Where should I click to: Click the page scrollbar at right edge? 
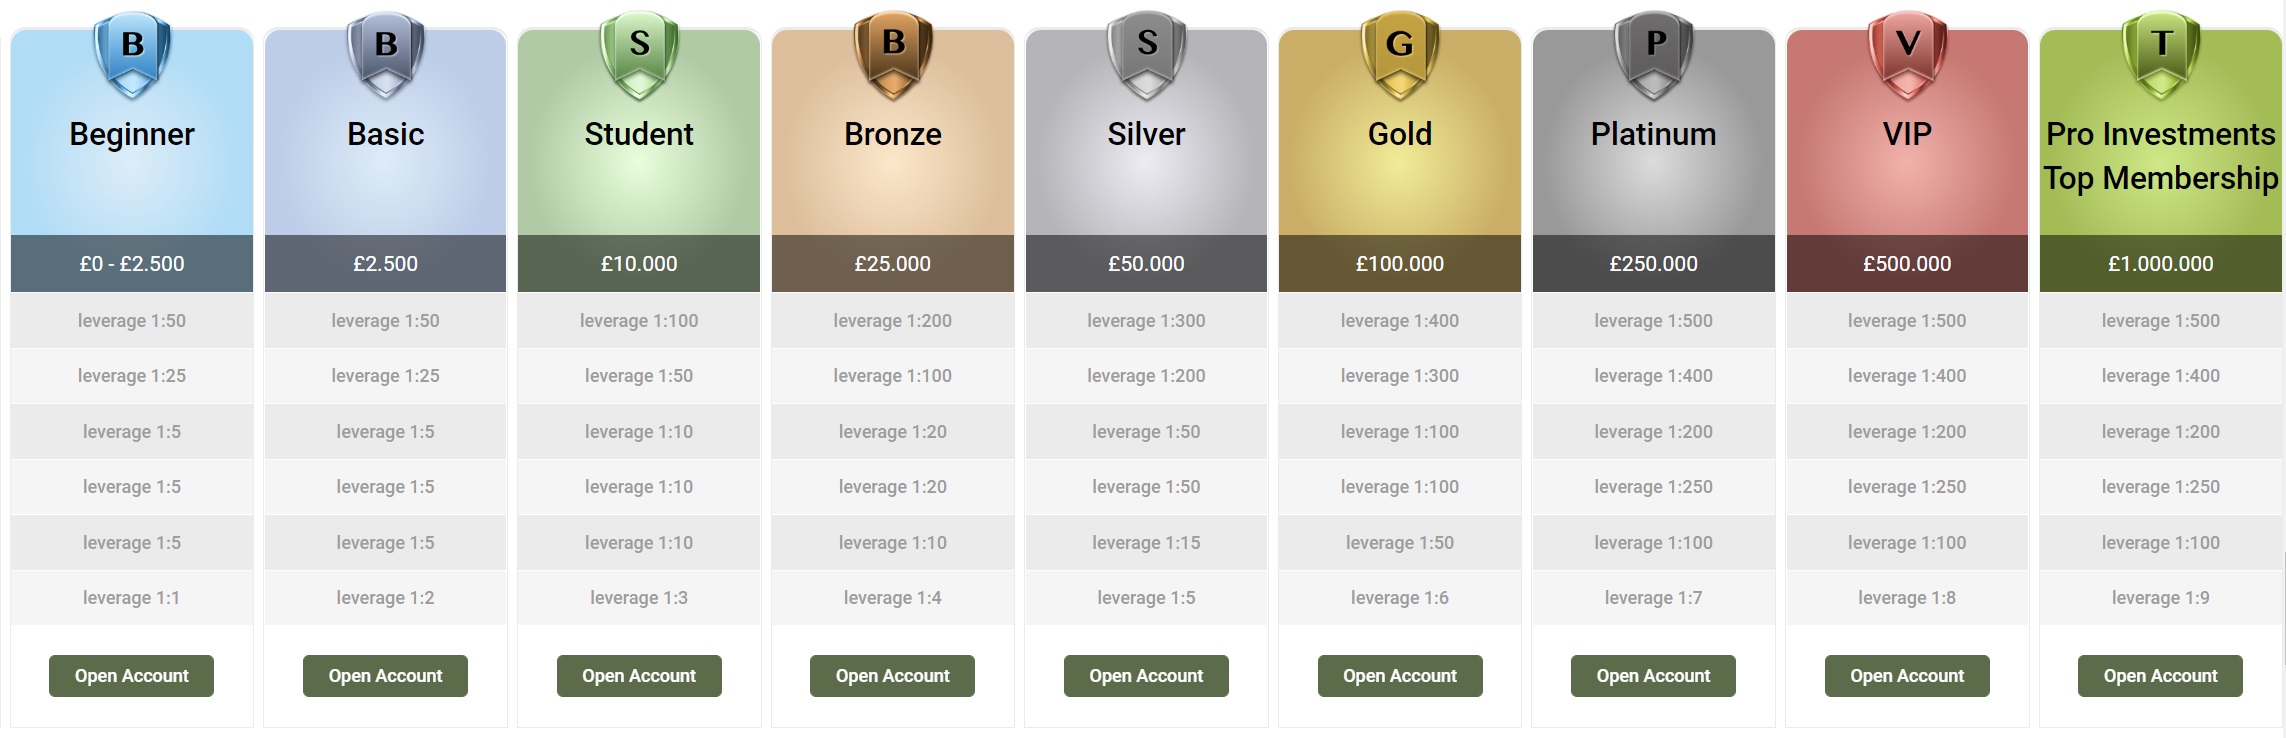[x=2283, y=610]
